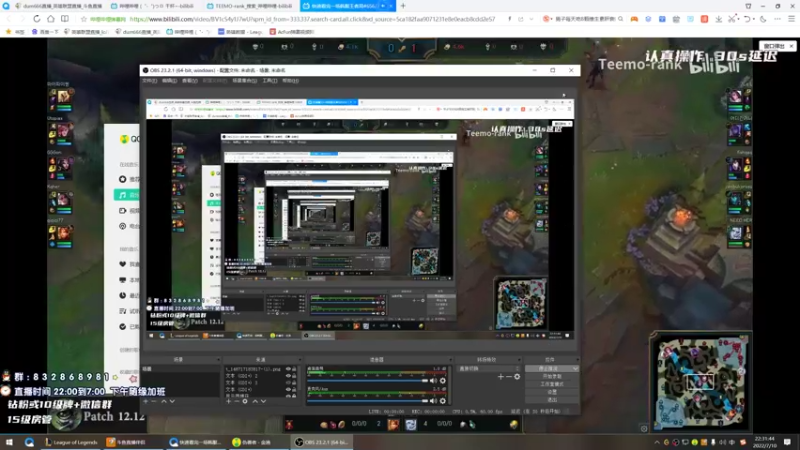
Task: Remove scene transition with minus icon
Action: 509,377
